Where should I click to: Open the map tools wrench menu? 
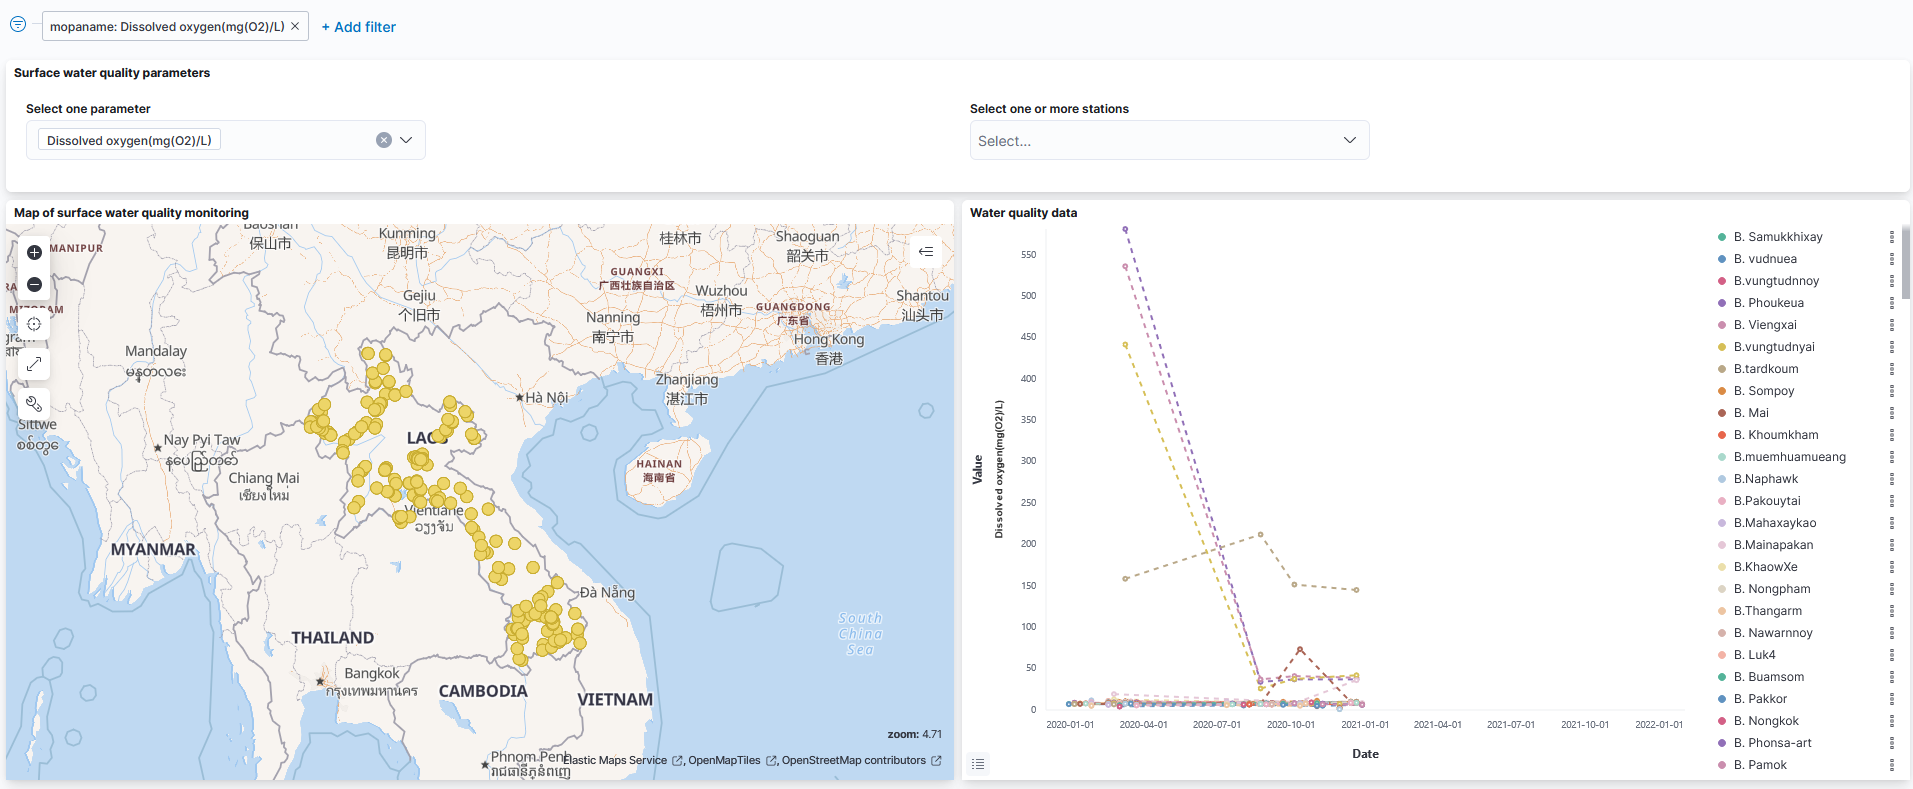pyautogui.click(x=34, y=404)
